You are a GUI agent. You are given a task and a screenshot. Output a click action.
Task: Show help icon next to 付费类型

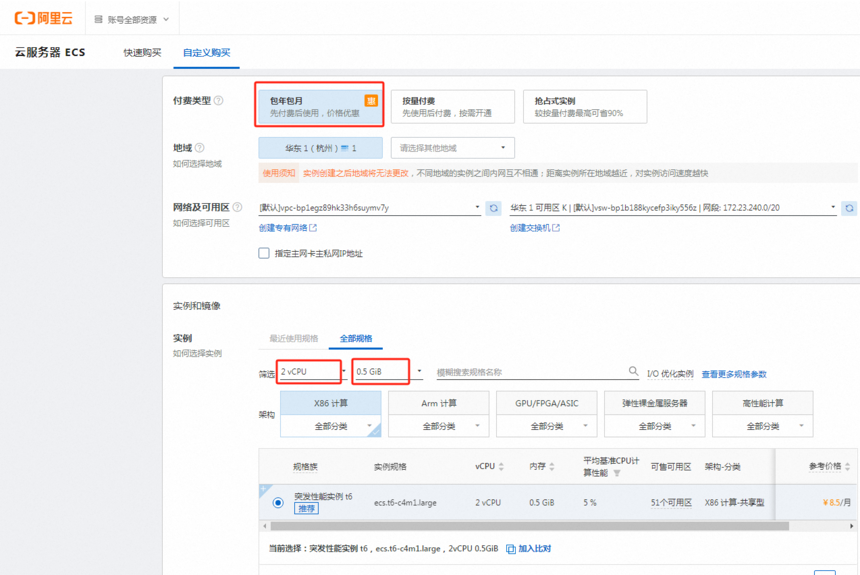218,100
